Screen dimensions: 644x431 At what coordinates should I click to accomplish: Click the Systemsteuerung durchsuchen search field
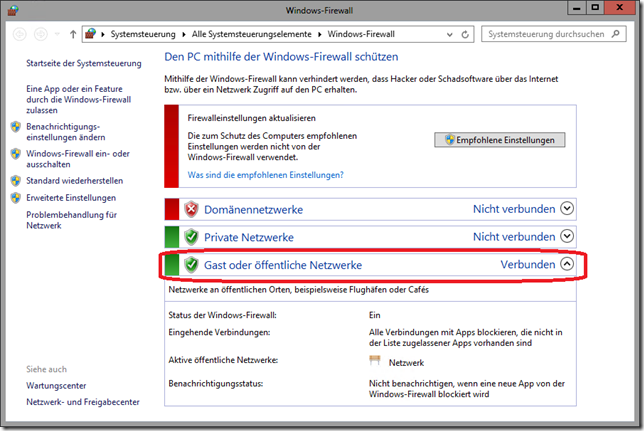(554, 34)
